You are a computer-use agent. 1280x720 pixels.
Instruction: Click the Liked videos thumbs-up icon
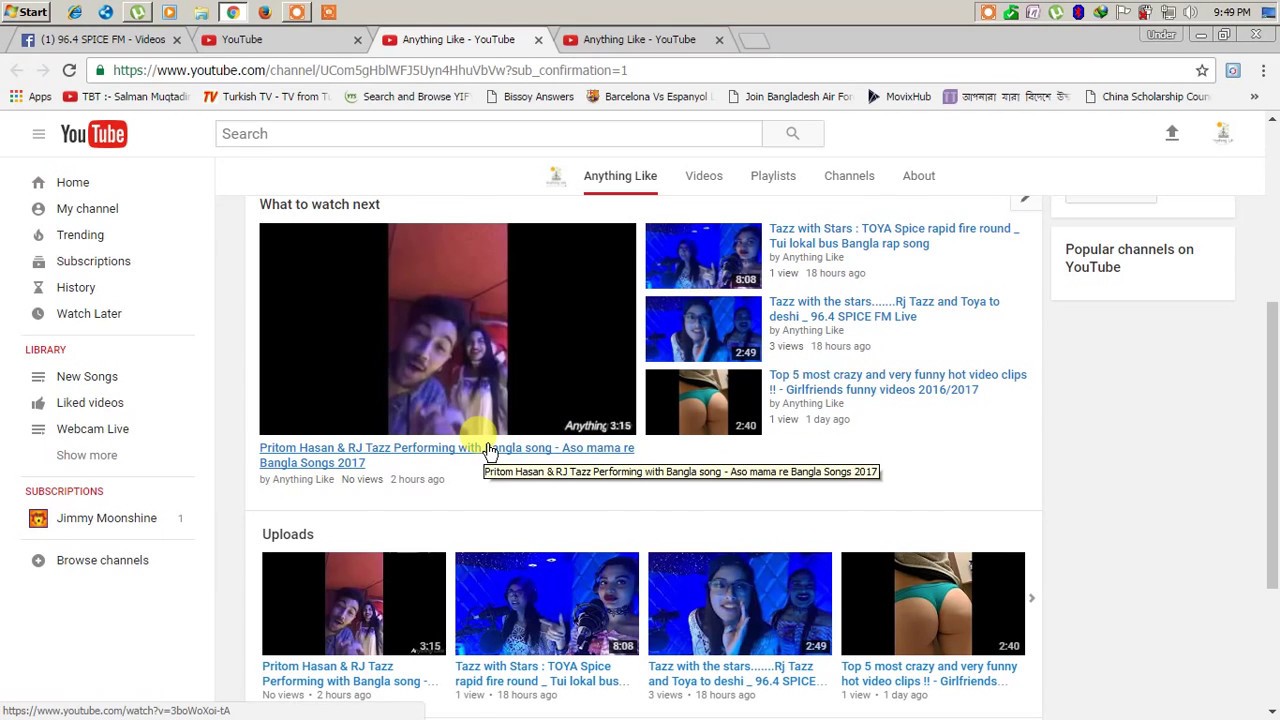(38, 403)
